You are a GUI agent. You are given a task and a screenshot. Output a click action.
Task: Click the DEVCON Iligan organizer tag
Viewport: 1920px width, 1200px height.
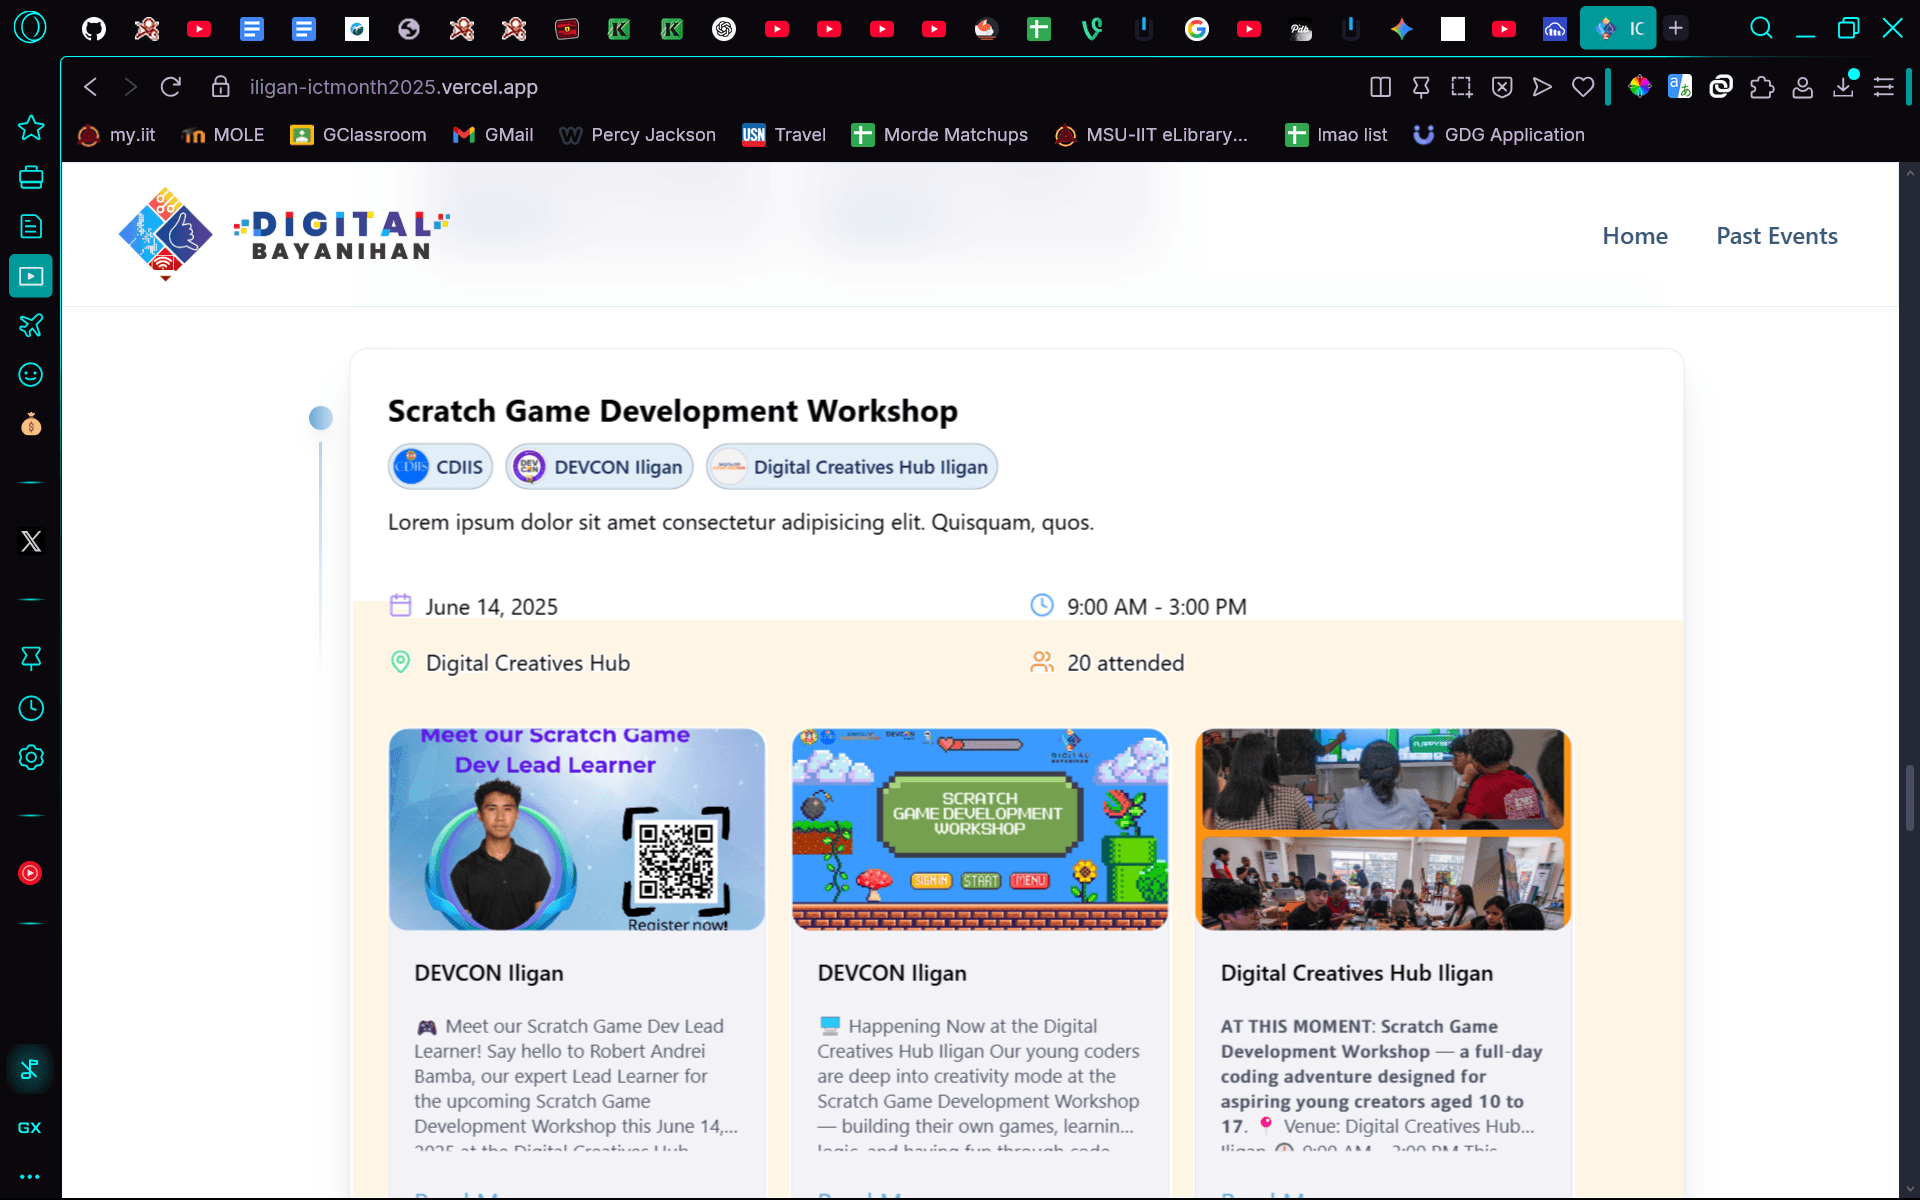599,467
